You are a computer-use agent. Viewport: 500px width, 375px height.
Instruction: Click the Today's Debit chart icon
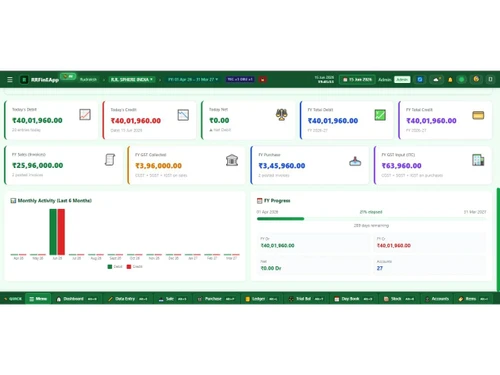(85, 115)
